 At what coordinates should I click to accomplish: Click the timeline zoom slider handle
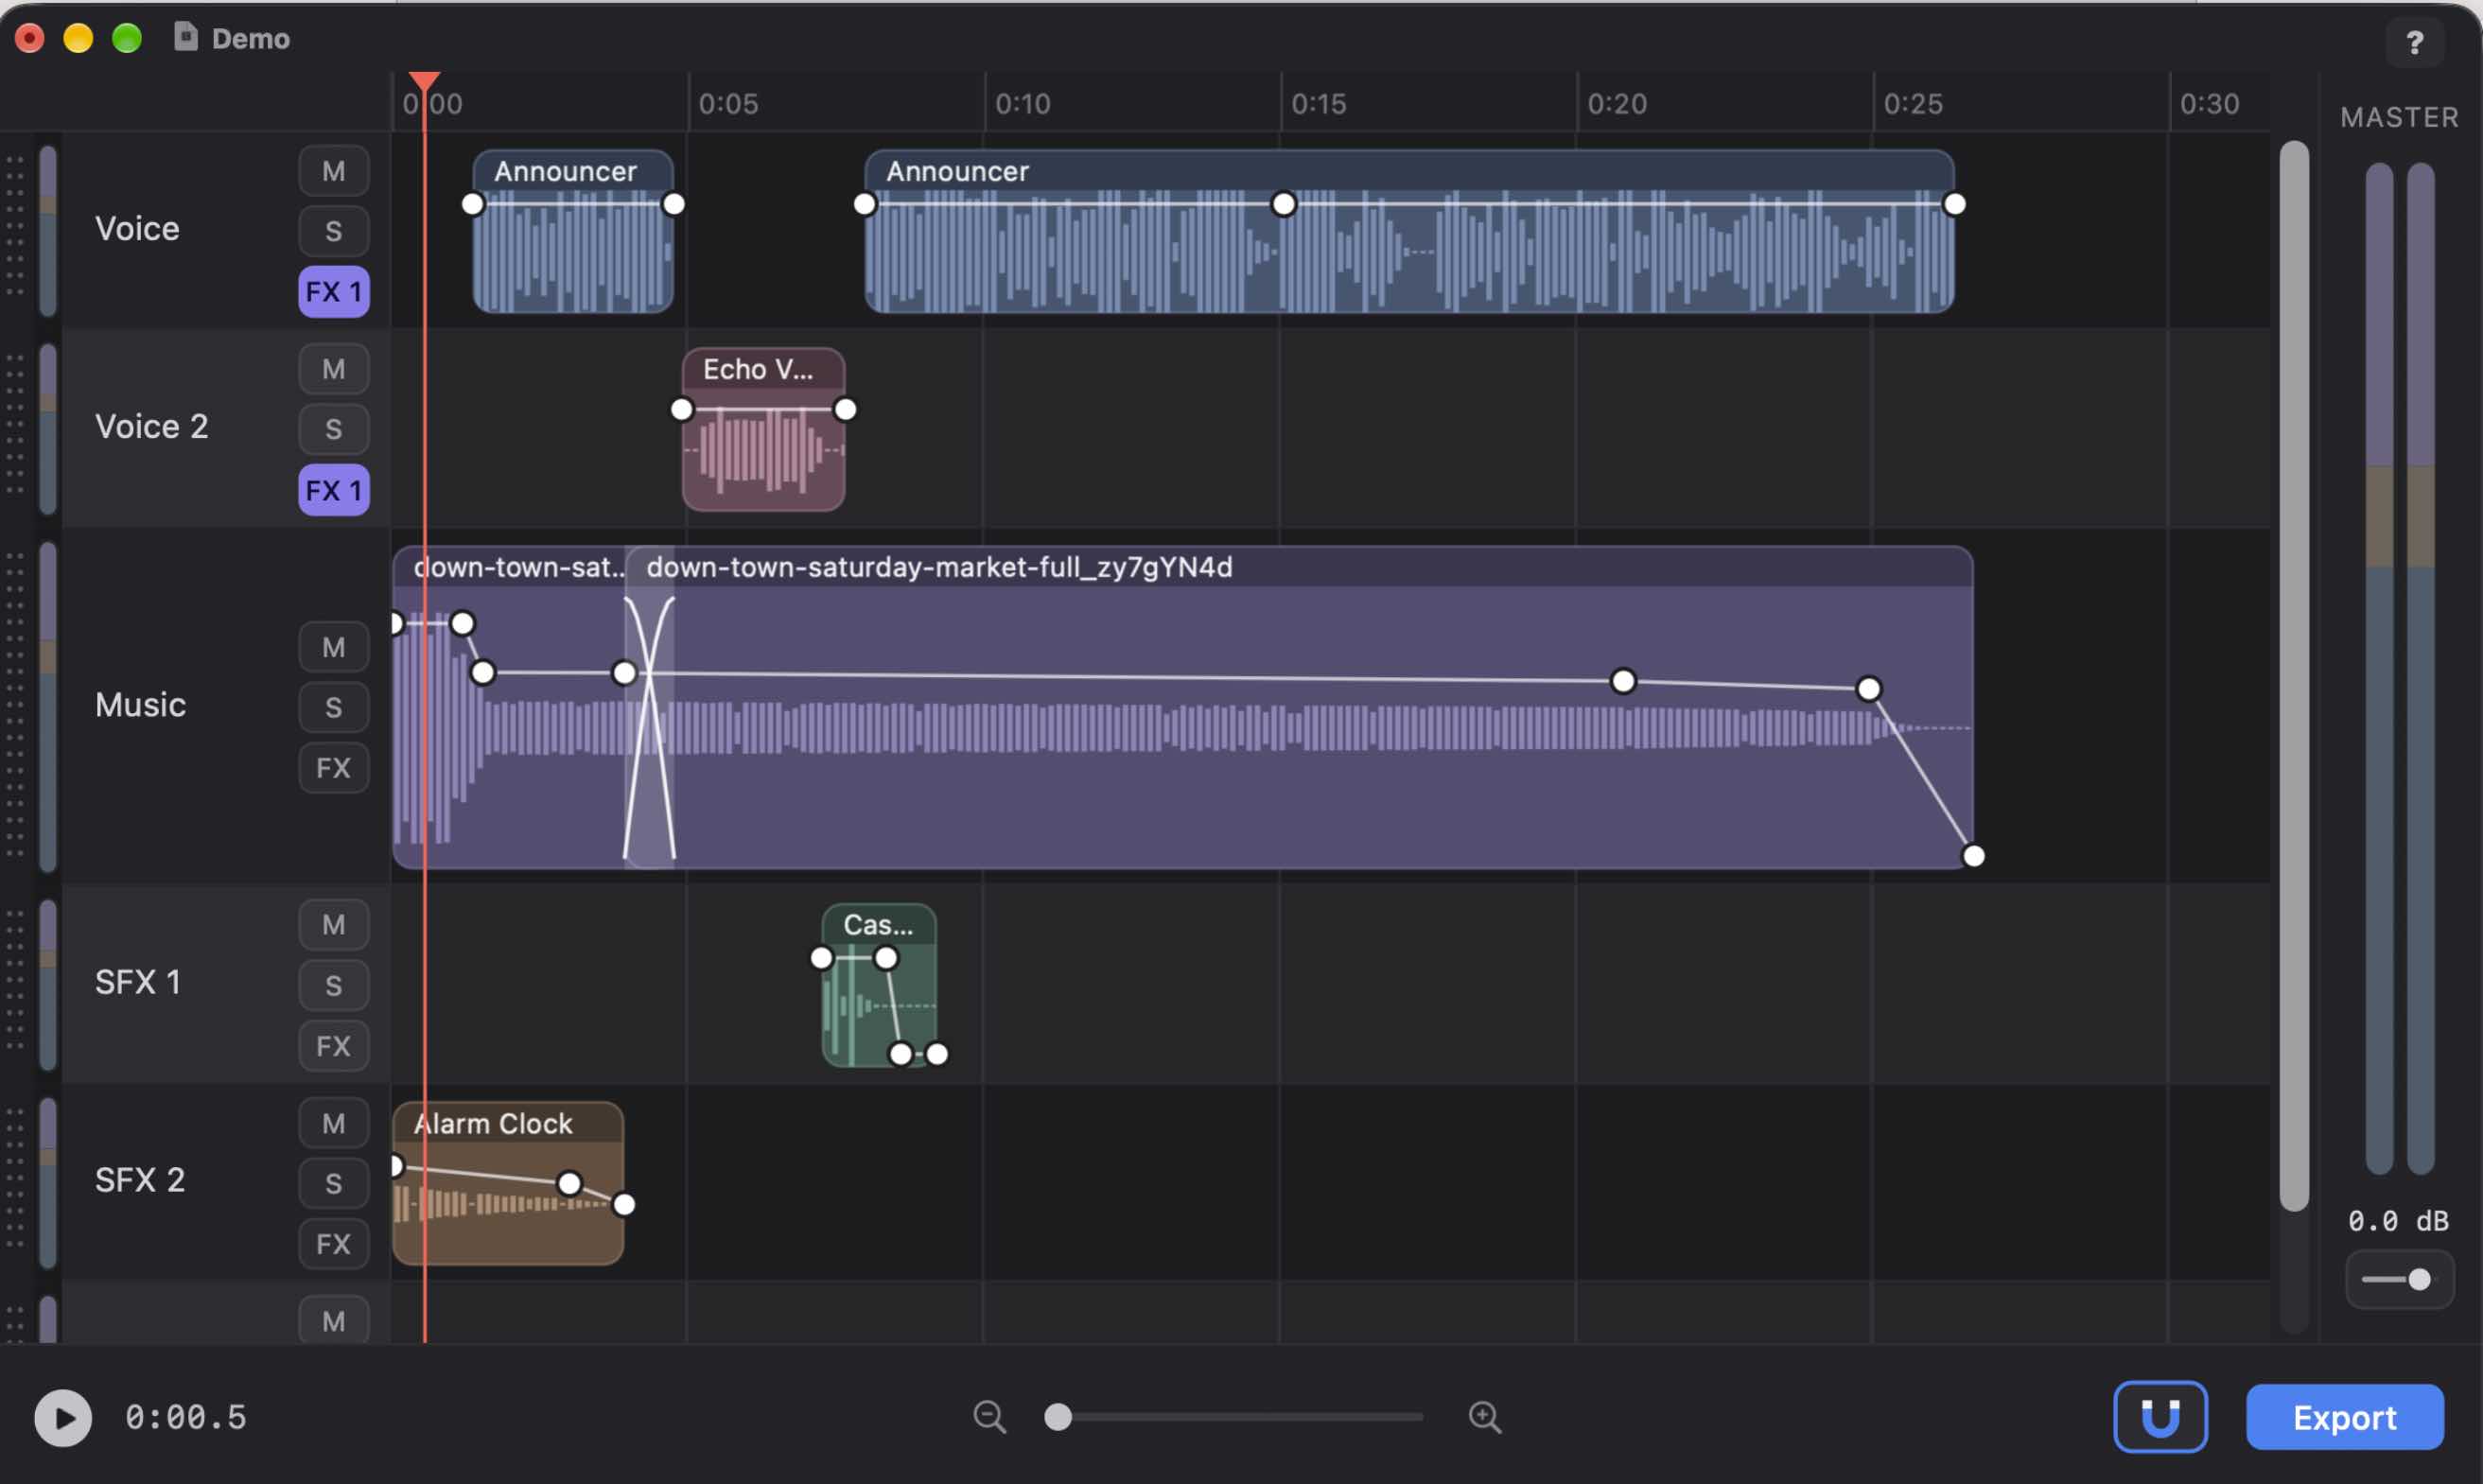[1058, 1417]
